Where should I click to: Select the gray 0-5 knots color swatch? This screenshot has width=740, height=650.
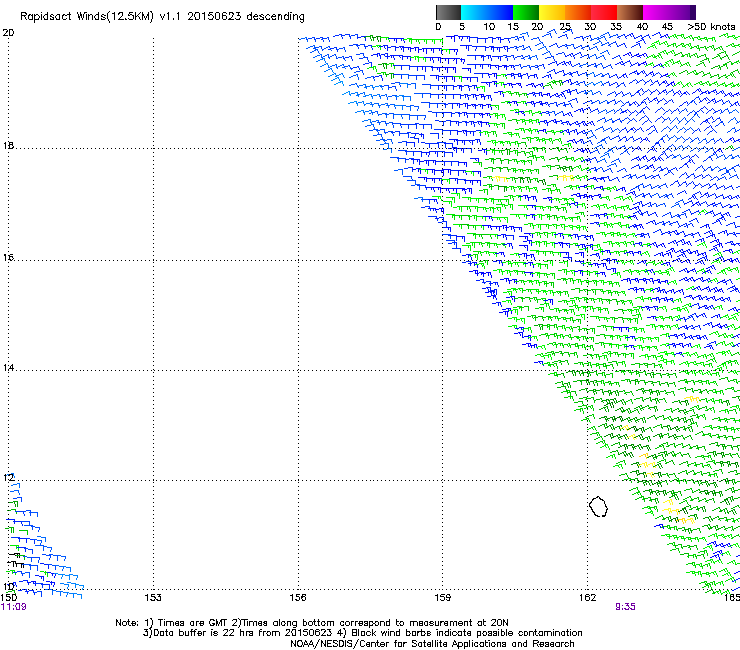(448, 12)
